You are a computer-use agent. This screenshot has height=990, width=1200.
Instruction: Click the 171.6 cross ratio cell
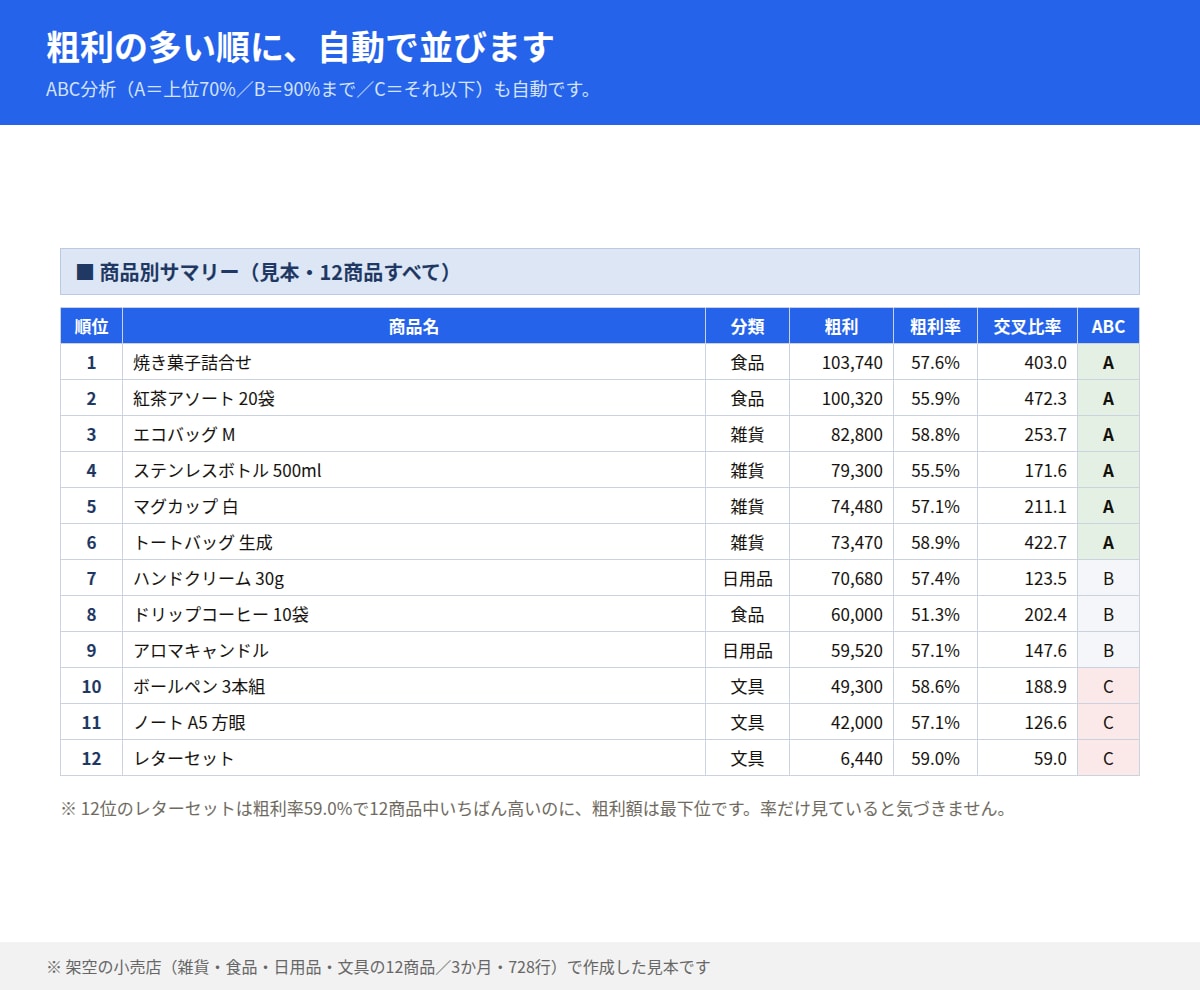(1028, 470)
